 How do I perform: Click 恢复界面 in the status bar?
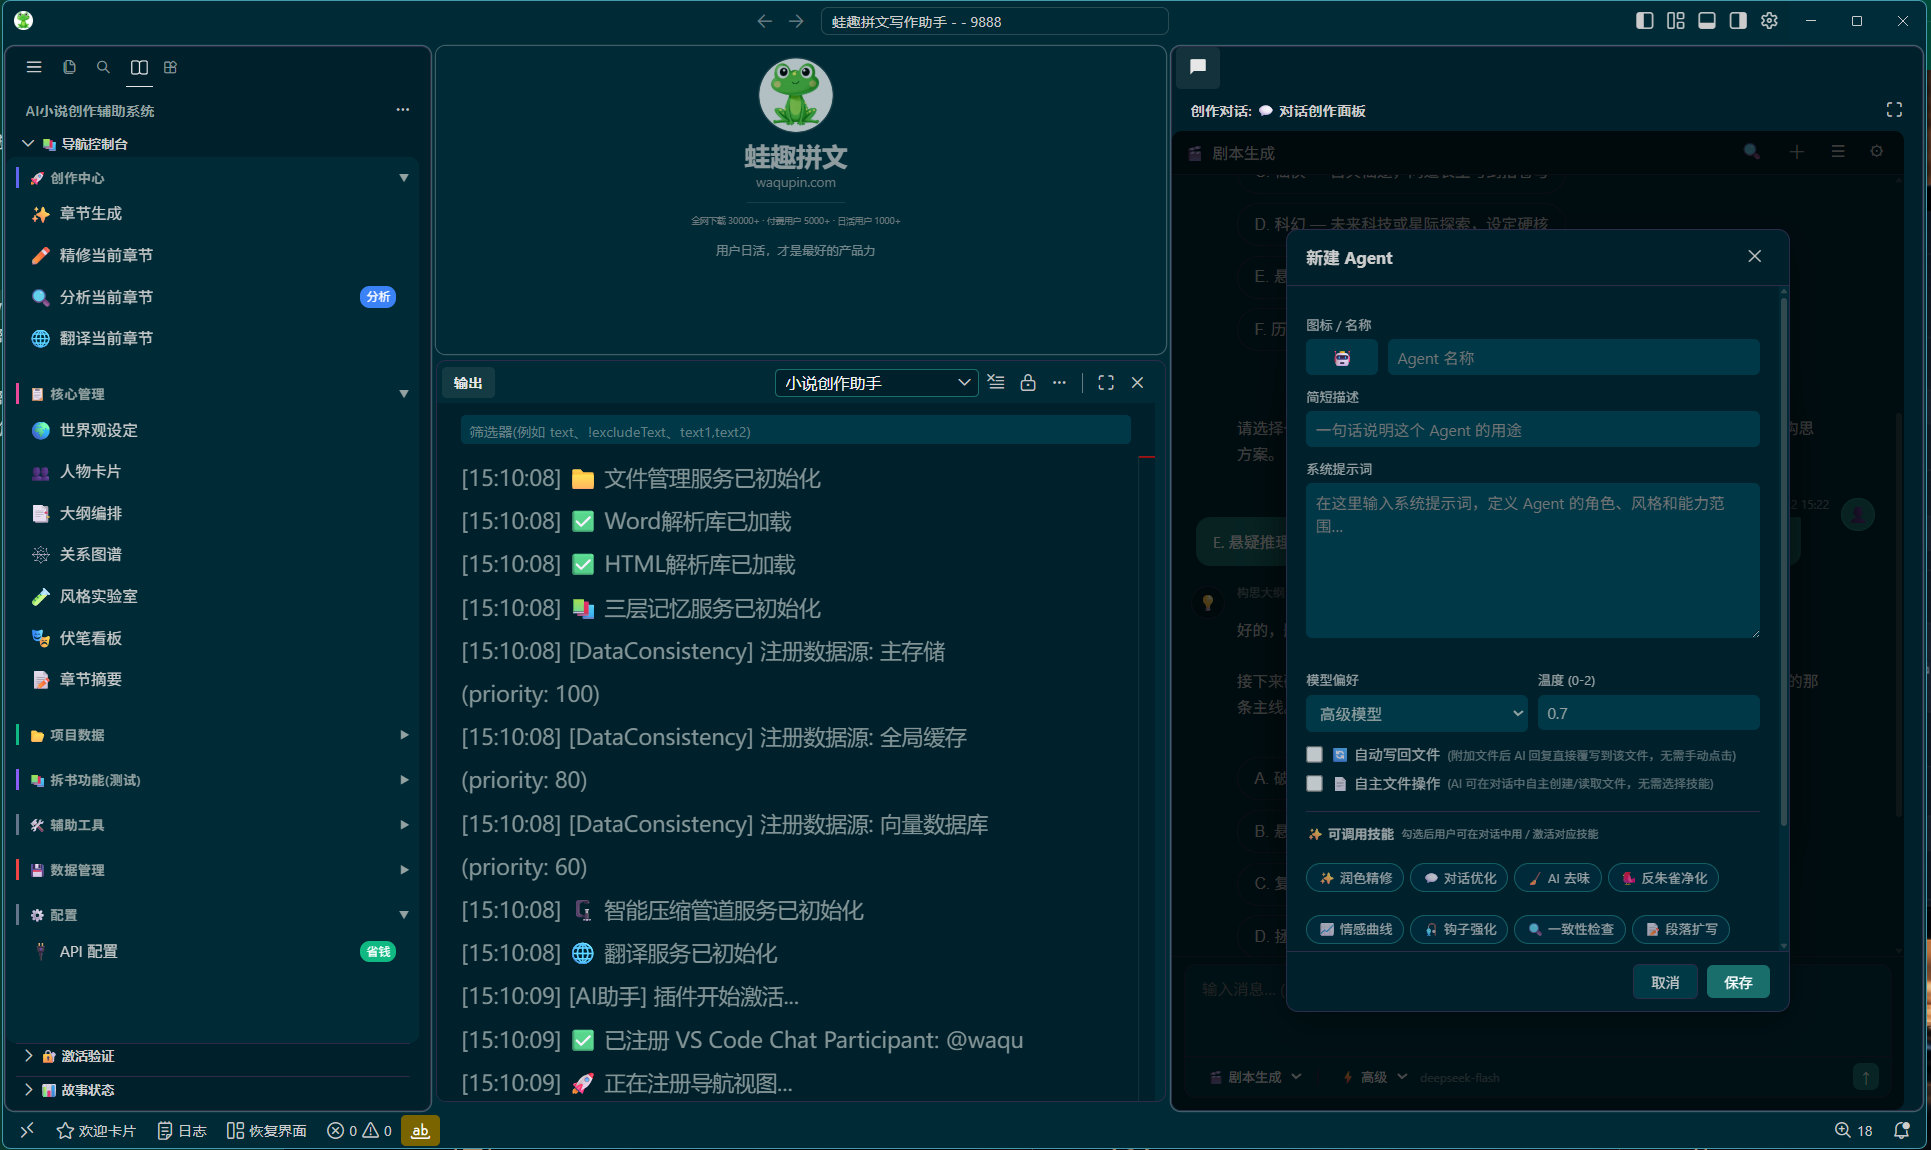click(x=266, y=1130)
